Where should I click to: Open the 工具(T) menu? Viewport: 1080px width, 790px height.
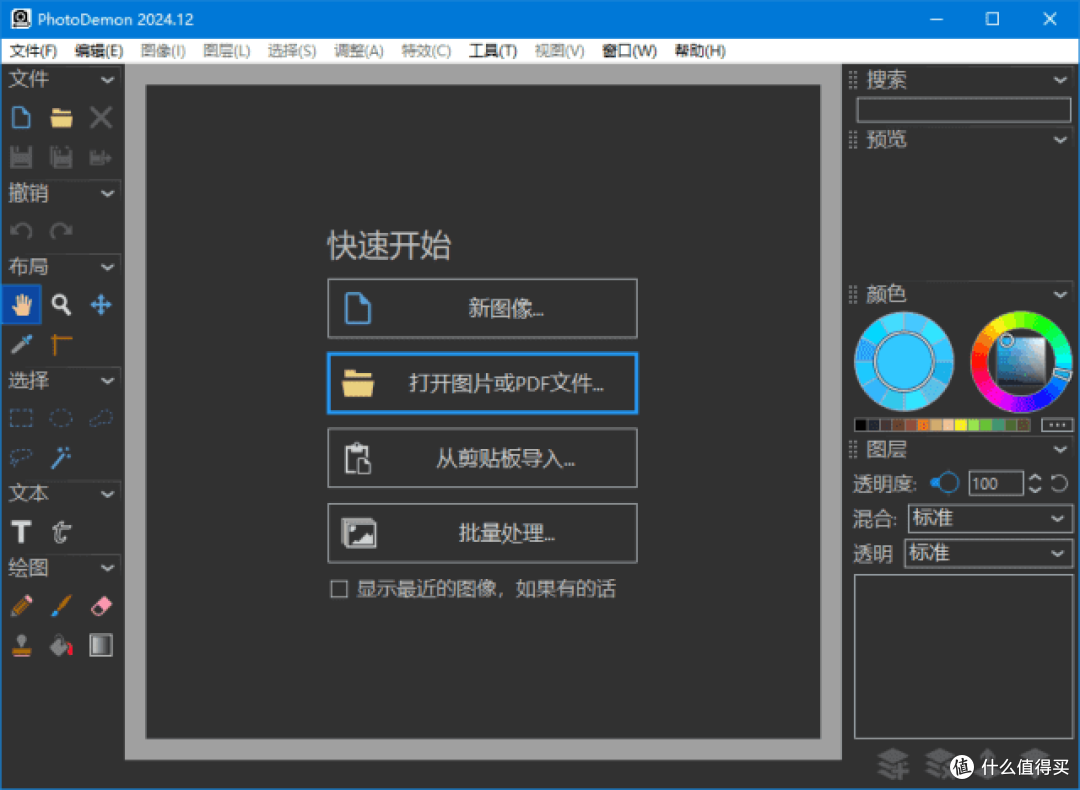click(x=492, y=51)
